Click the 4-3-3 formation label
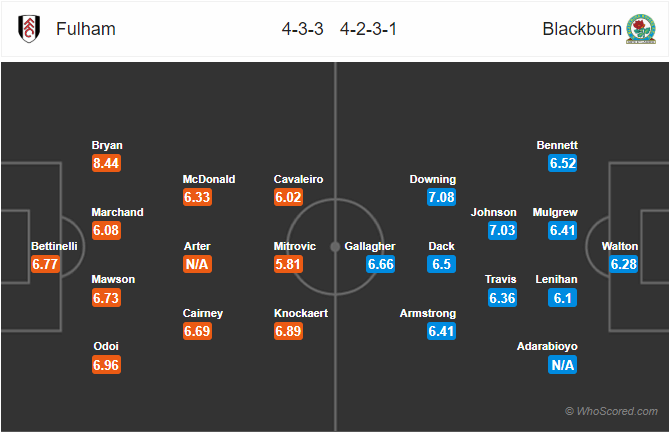The height and width of the screenshot is (432, 671). click(x=302, y=29)
